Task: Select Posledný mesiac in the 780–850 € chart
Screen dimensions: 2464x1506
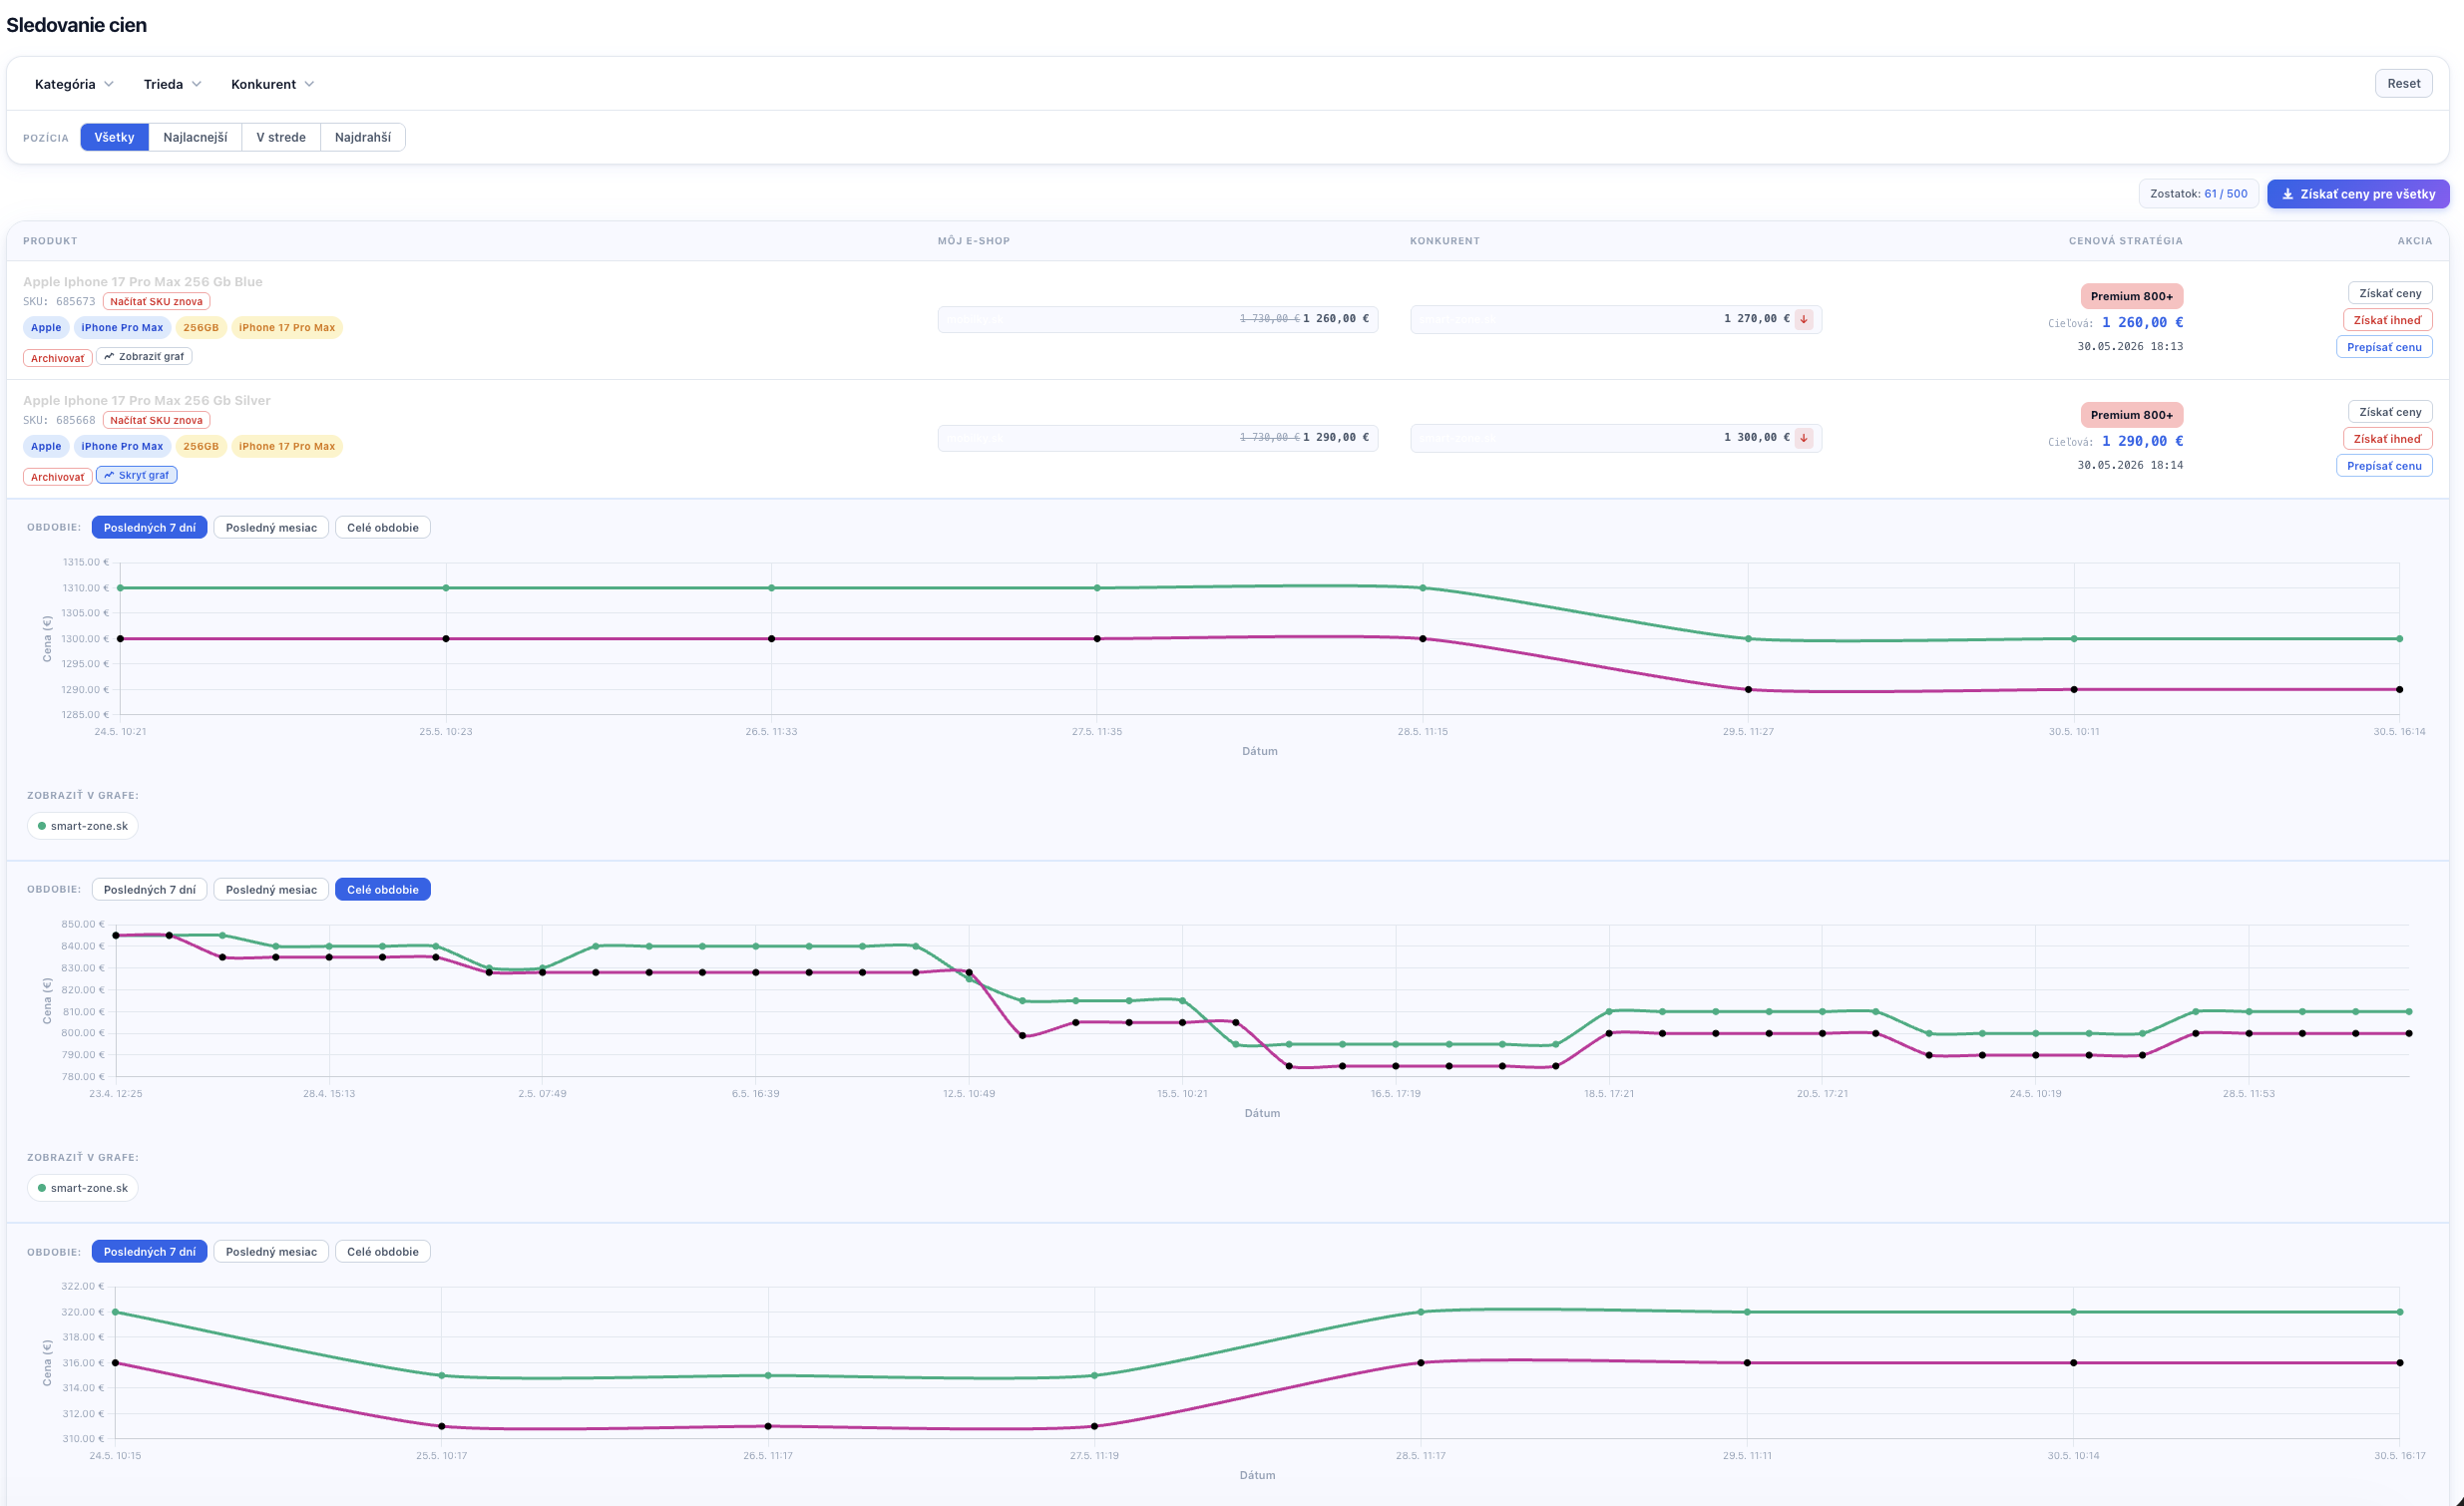Action: (271, 890)
